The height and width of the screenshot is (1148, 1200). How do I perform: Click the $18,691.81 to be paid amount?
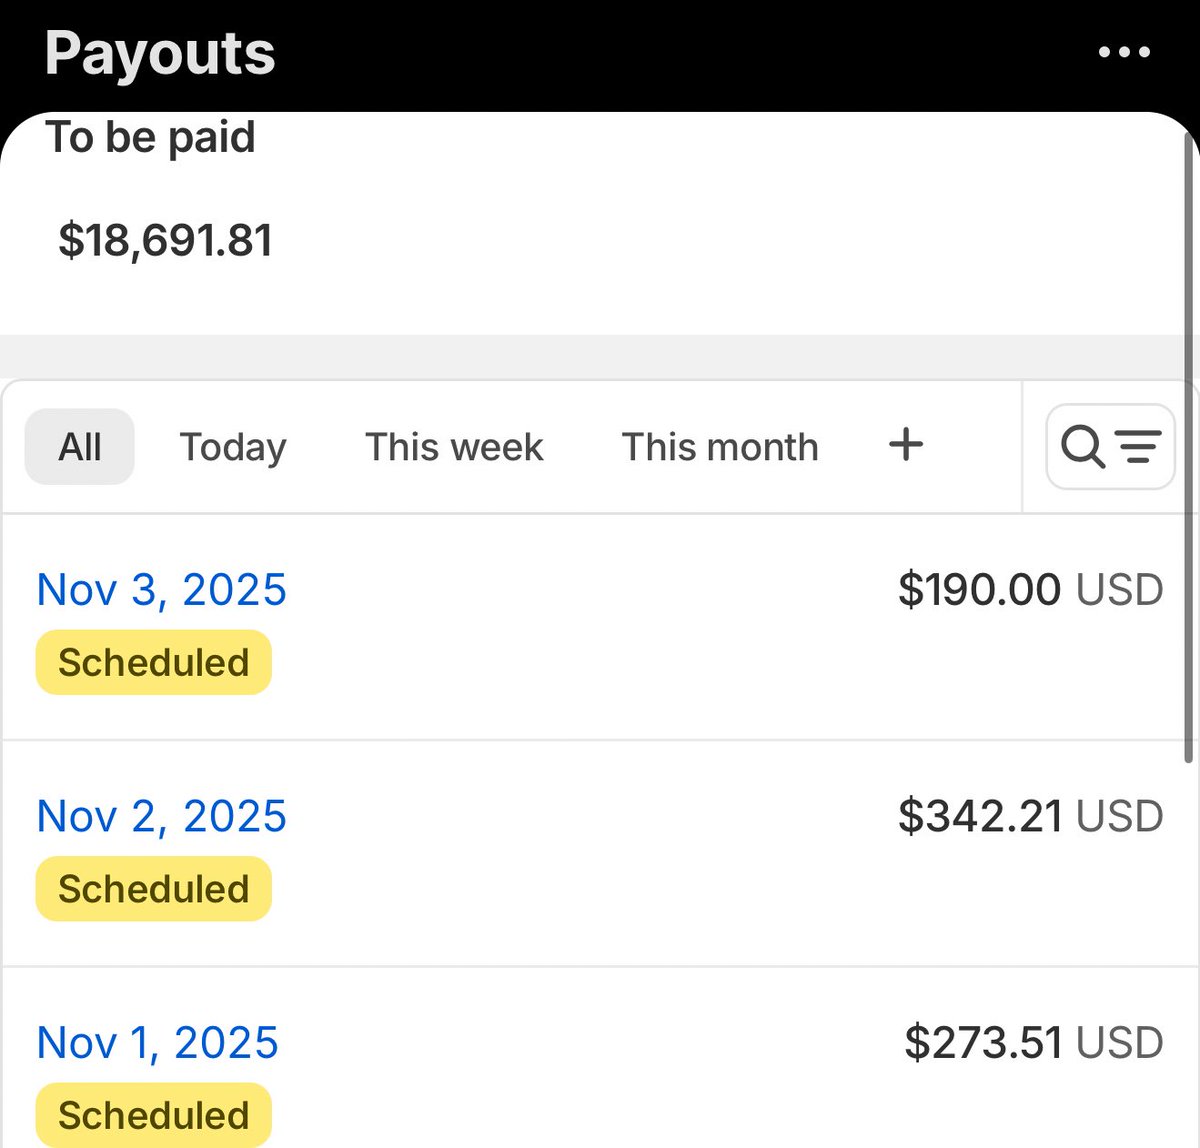click(x=166, y=241)
